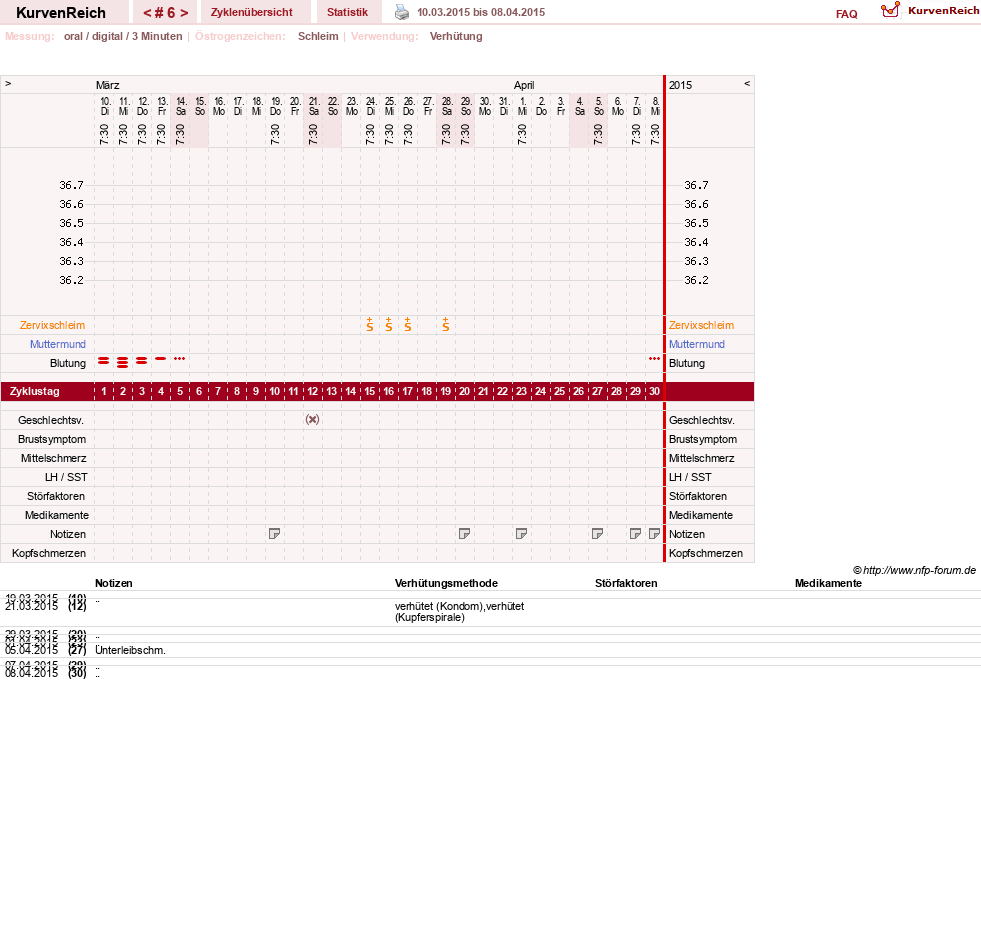This screenshot has height=937, width=981.
Task: Collapse chart with < arrow beside 2015
Action: 747,83
